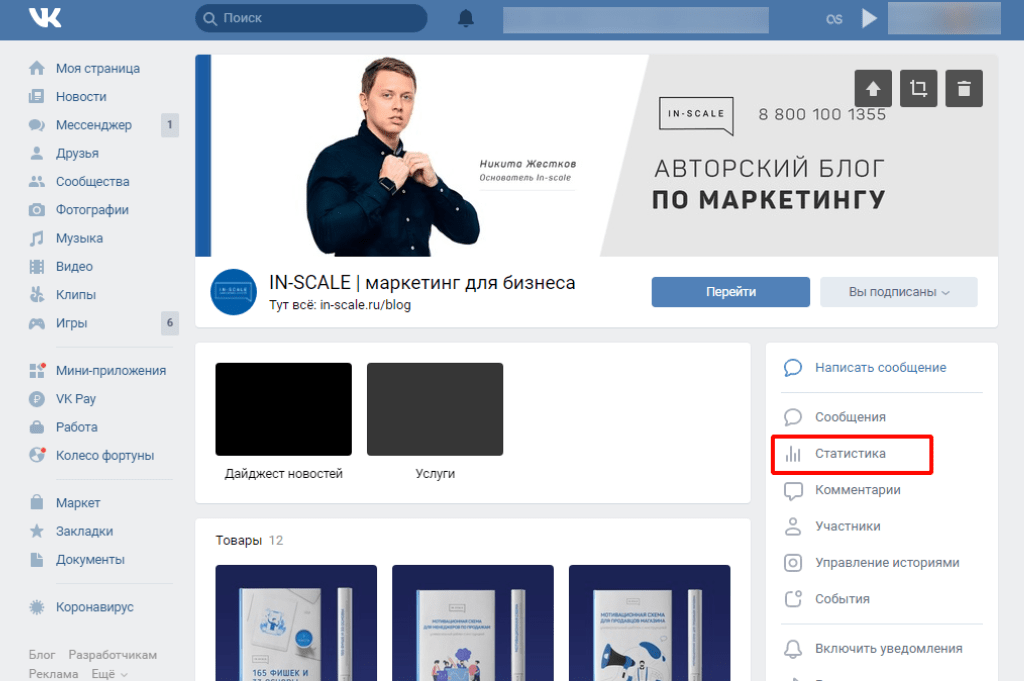Open community Сообщения
This screenshot has width=1024, height=681.
coord(850,417)
